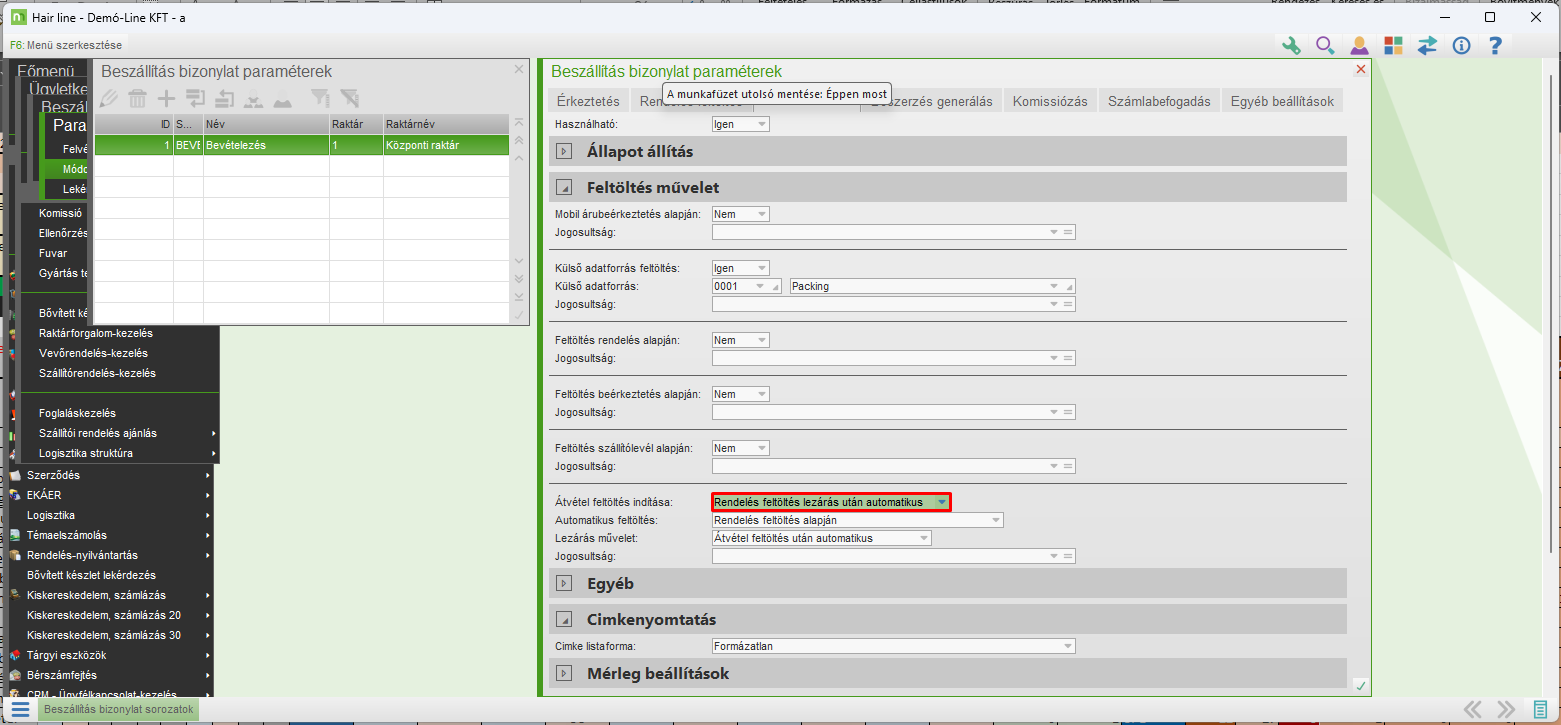This screenshot has height=725, width=1561.
Task: Click the document list icon at bottom right
Action: (1540, 709)
